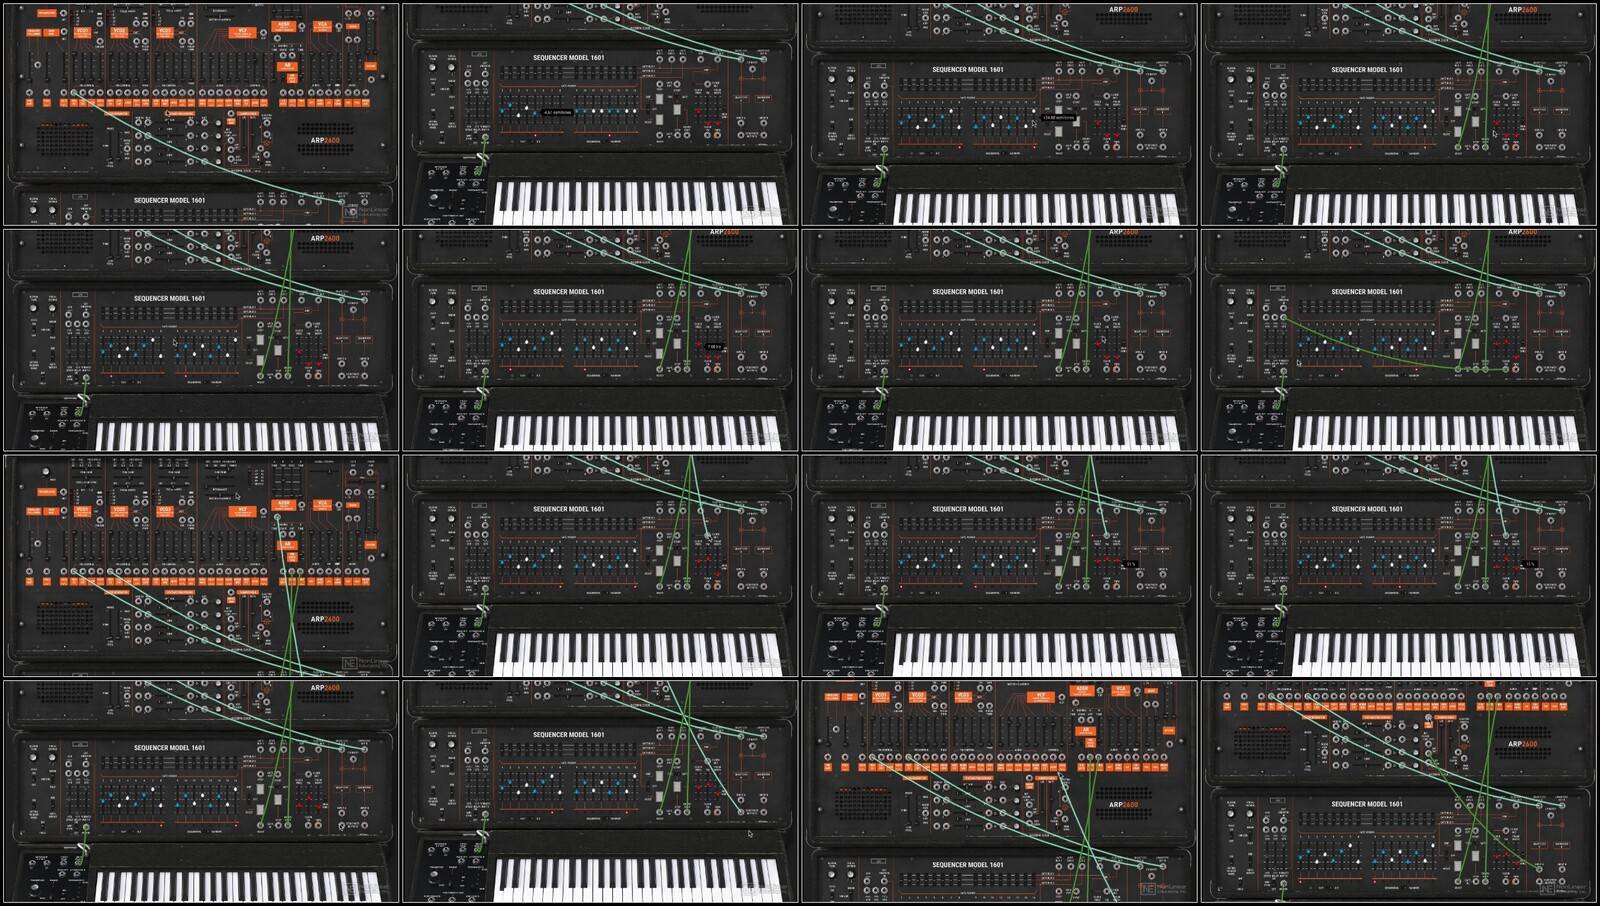Click the ARP2600 logo in the top-right frame
This screenshot has height=906, width=1600.
(x=1522, y=10)
